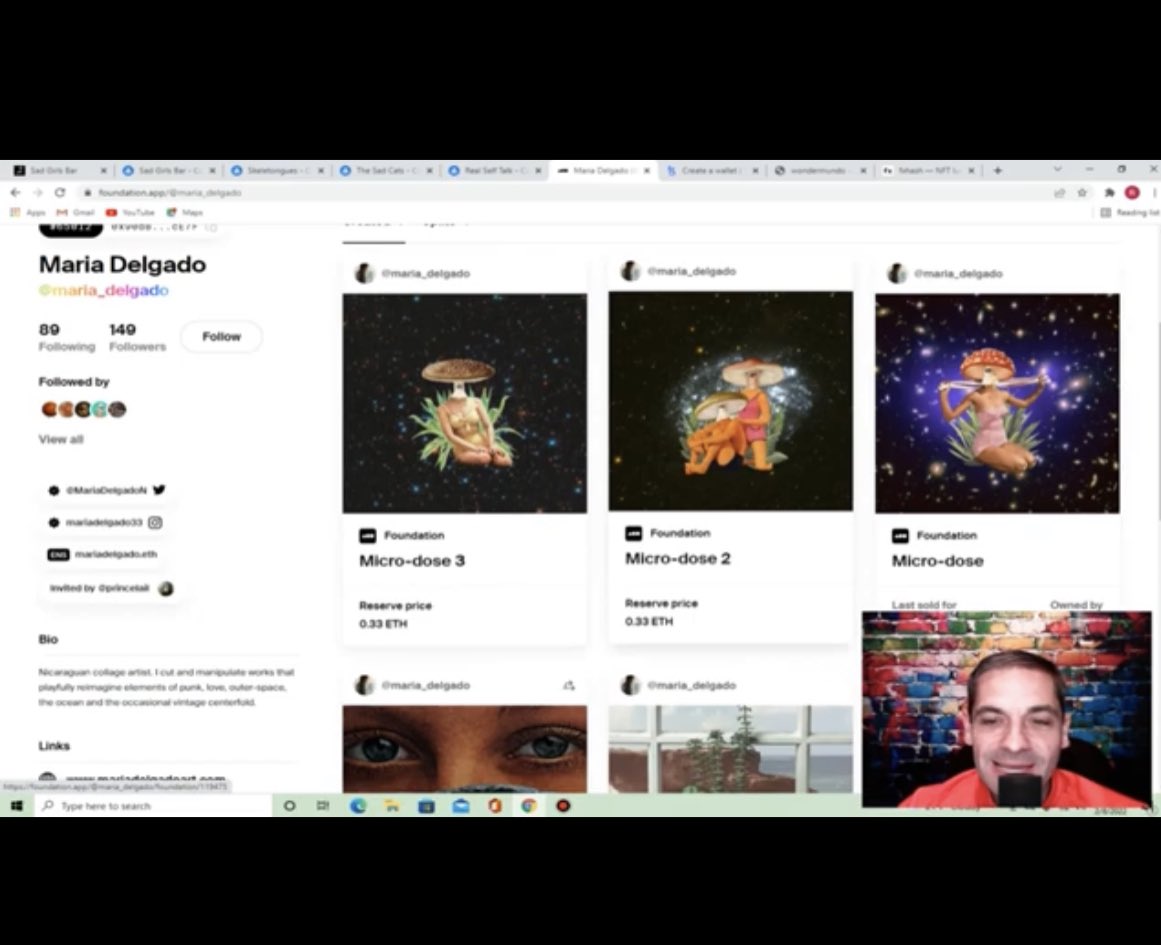This screenshot has width=1161, height=945.
Task: Switch to the 'Sad Girls Bar' first browser tab
Action: pyautogui.click(x=61, y=170)
